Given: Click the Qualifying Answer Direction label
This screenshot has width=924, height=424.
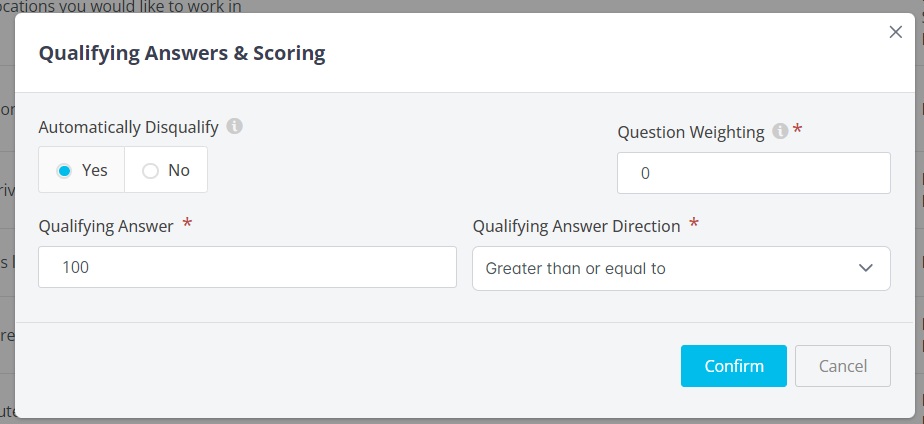Looking at the screenshot, I should tap(576, 226).
